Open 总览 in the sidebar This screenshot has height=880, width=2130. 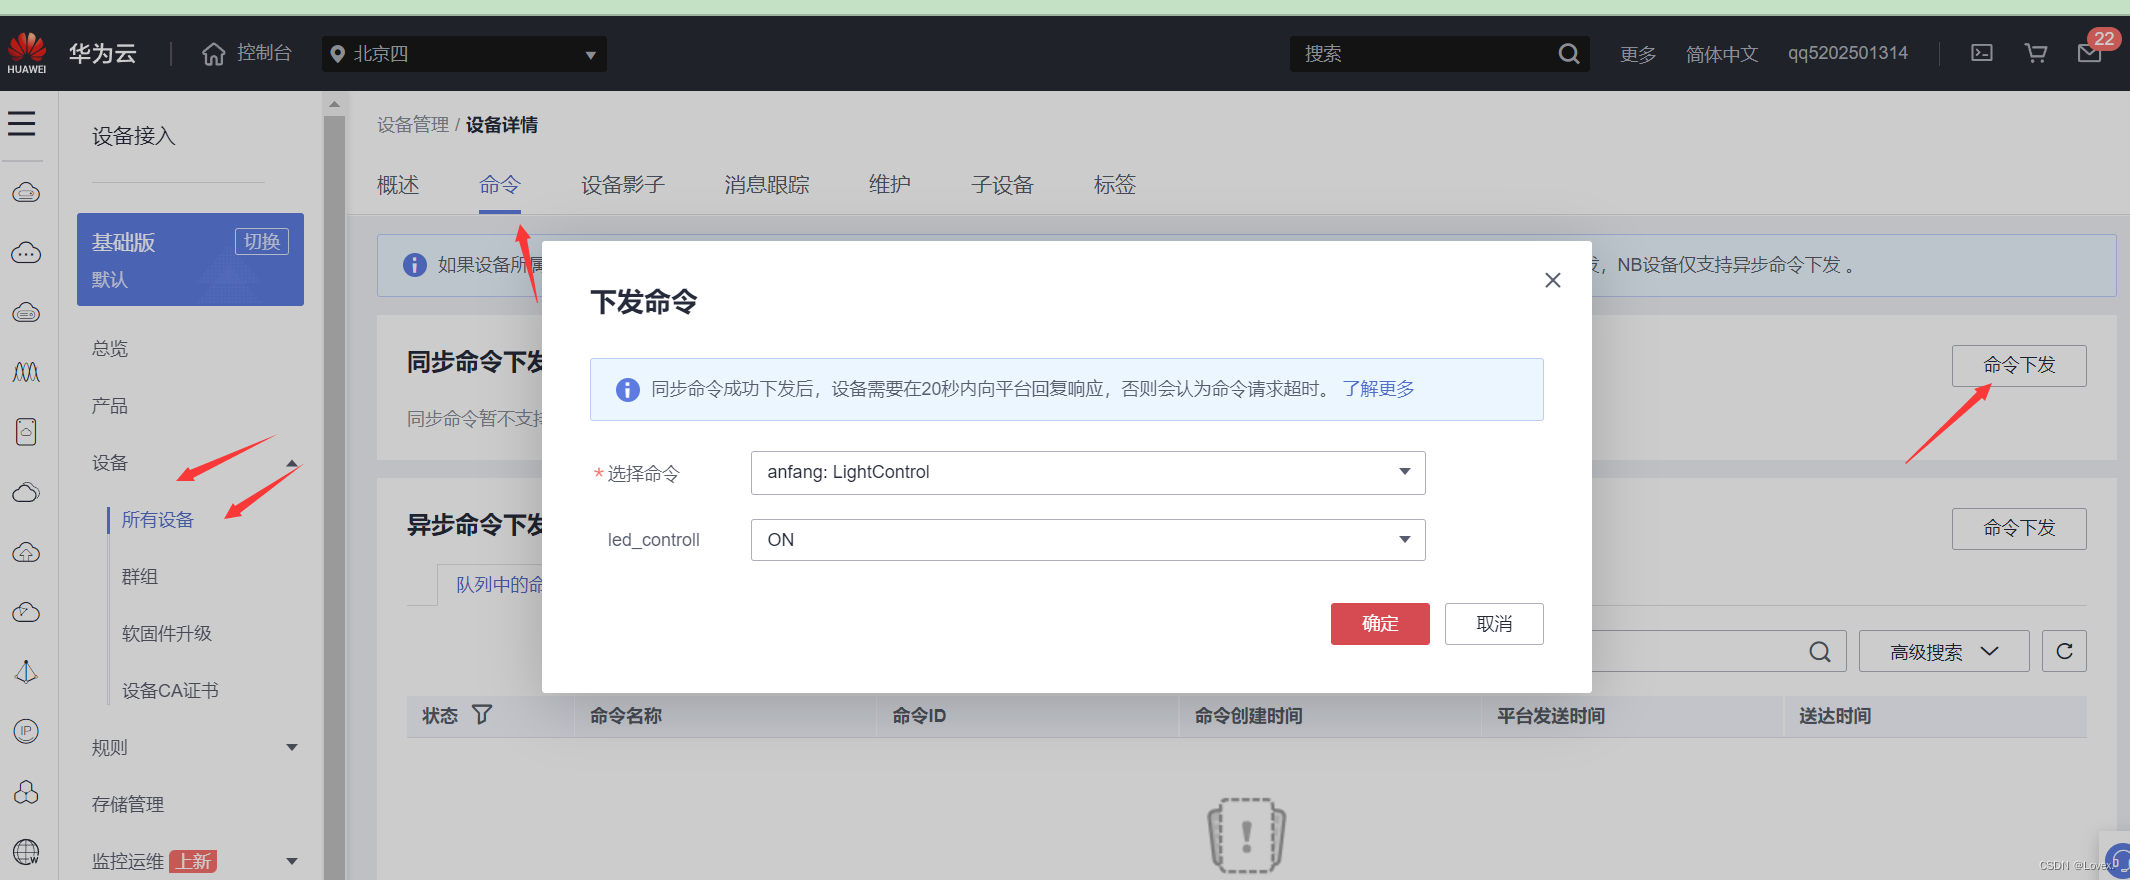tap(110, 348)
